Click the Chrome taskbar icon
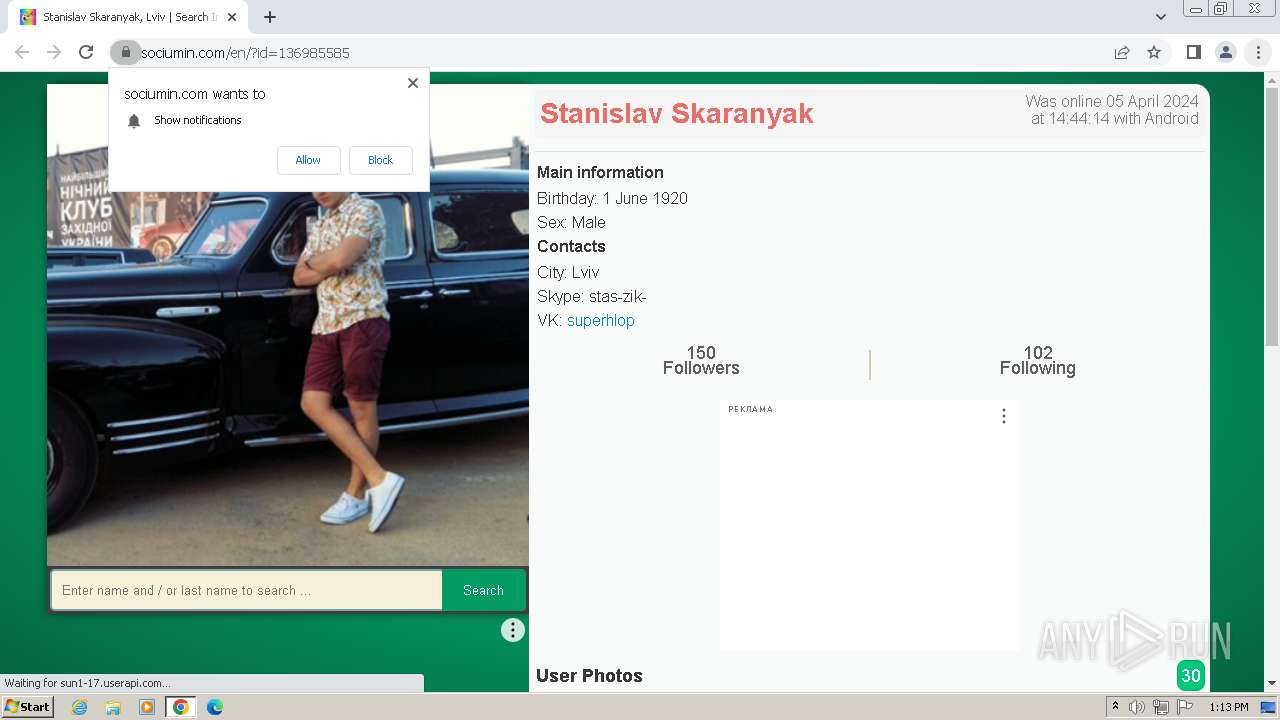The image size is (1280, 720). point(181,707)
